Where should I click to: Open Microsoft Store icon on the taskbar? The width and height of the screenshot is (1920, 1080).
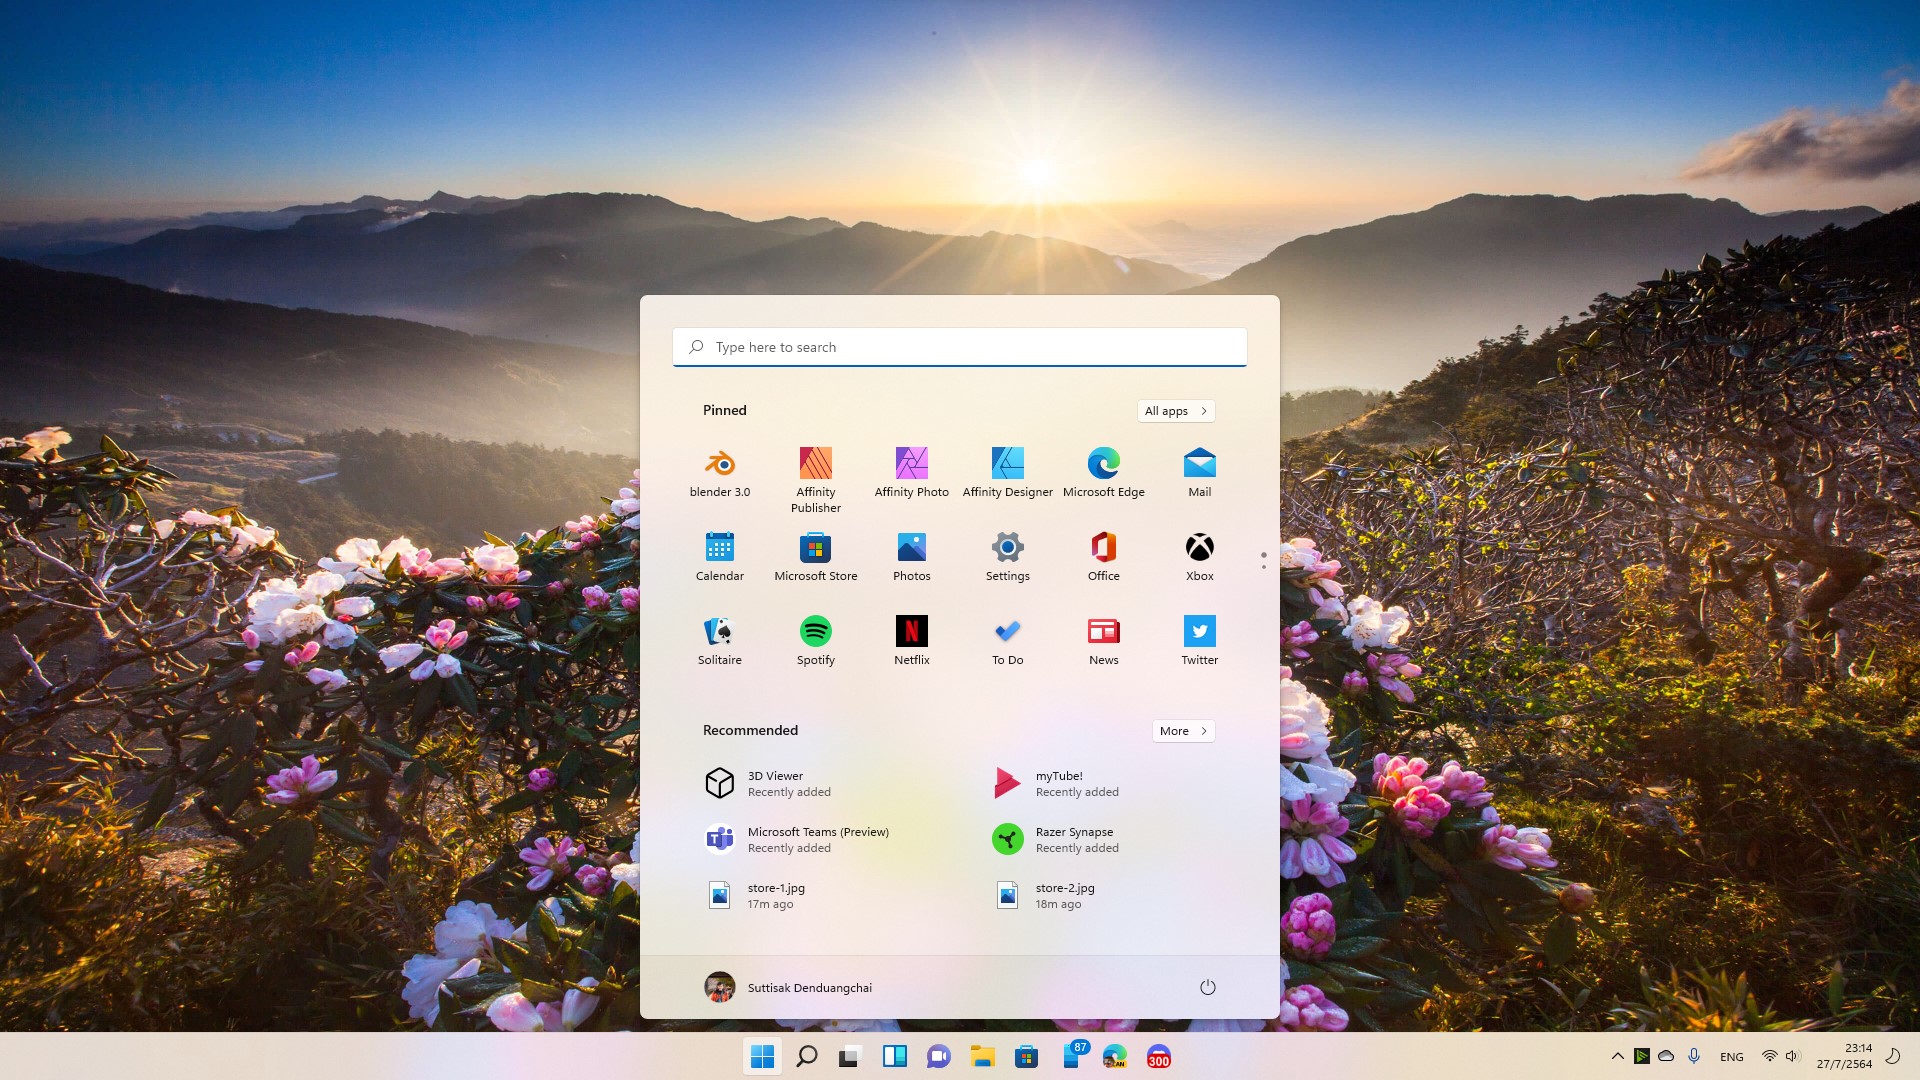[1027, 1057]
